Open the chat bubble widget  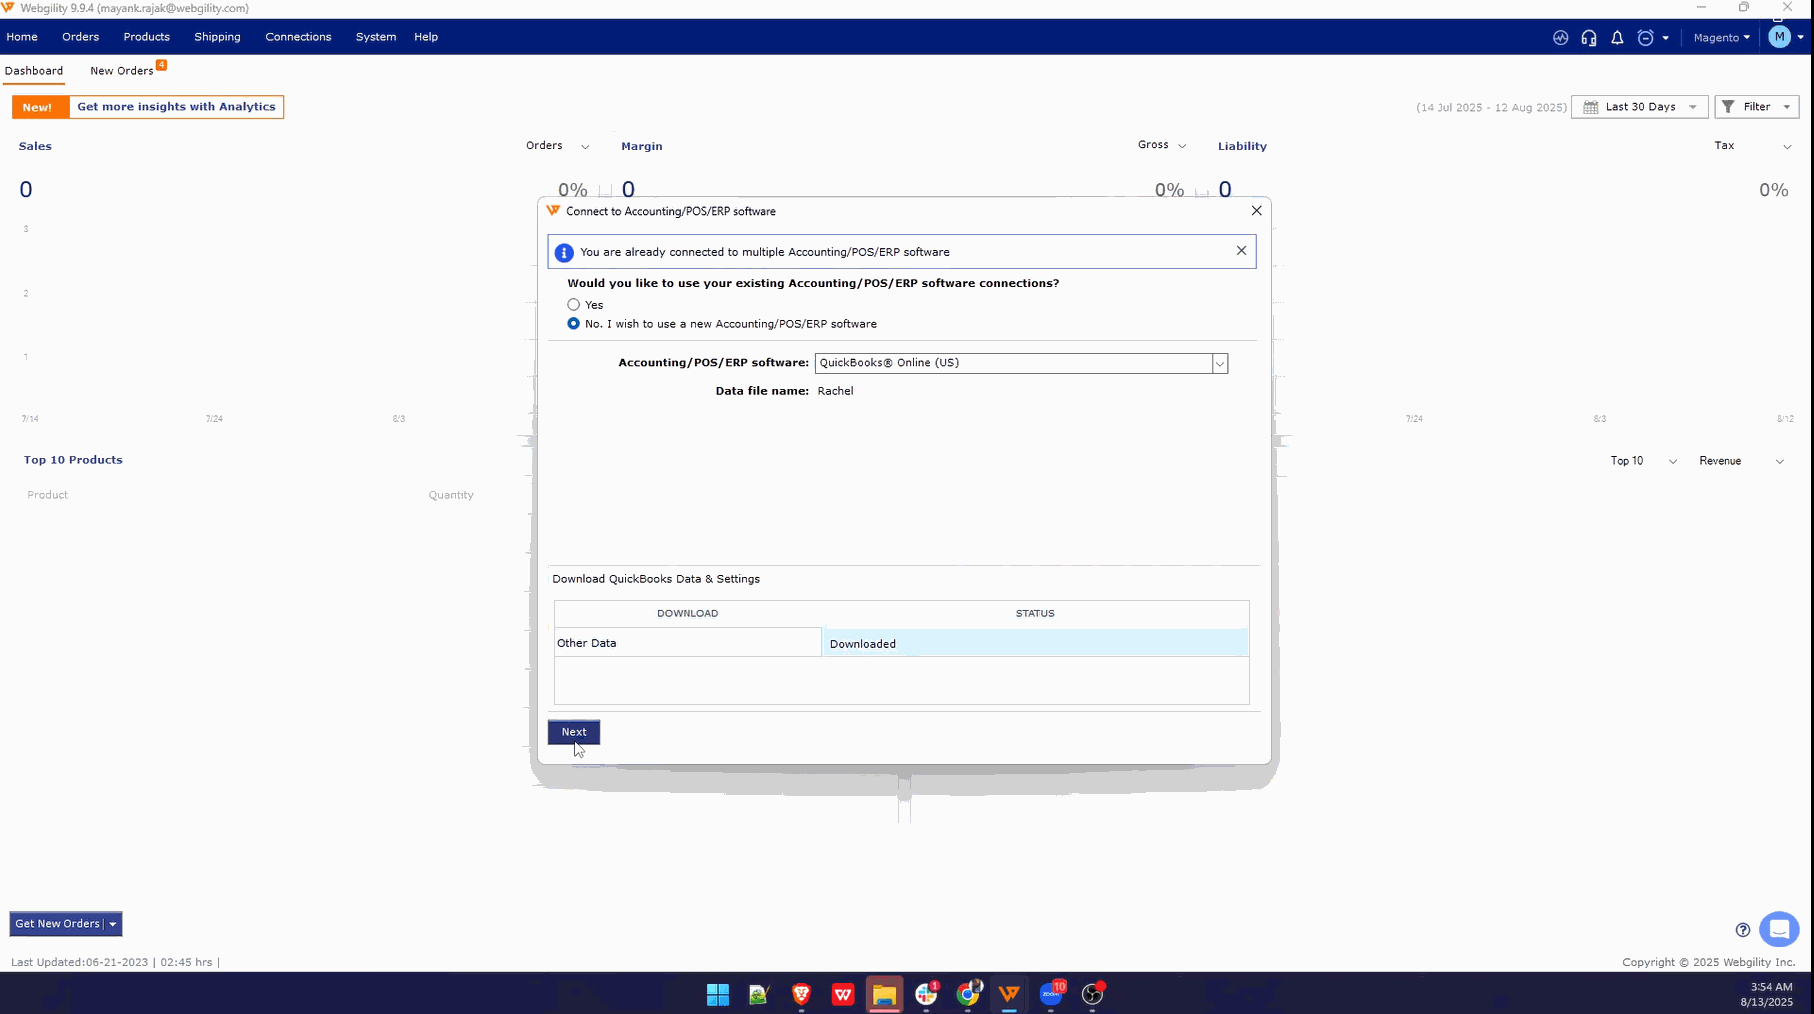[x=1778, y=929]
